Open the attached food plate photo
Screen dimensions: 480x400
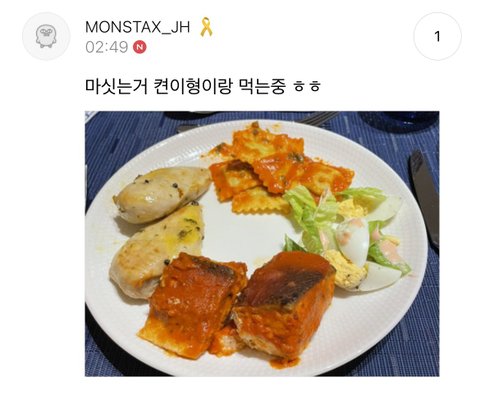[262, 244]
